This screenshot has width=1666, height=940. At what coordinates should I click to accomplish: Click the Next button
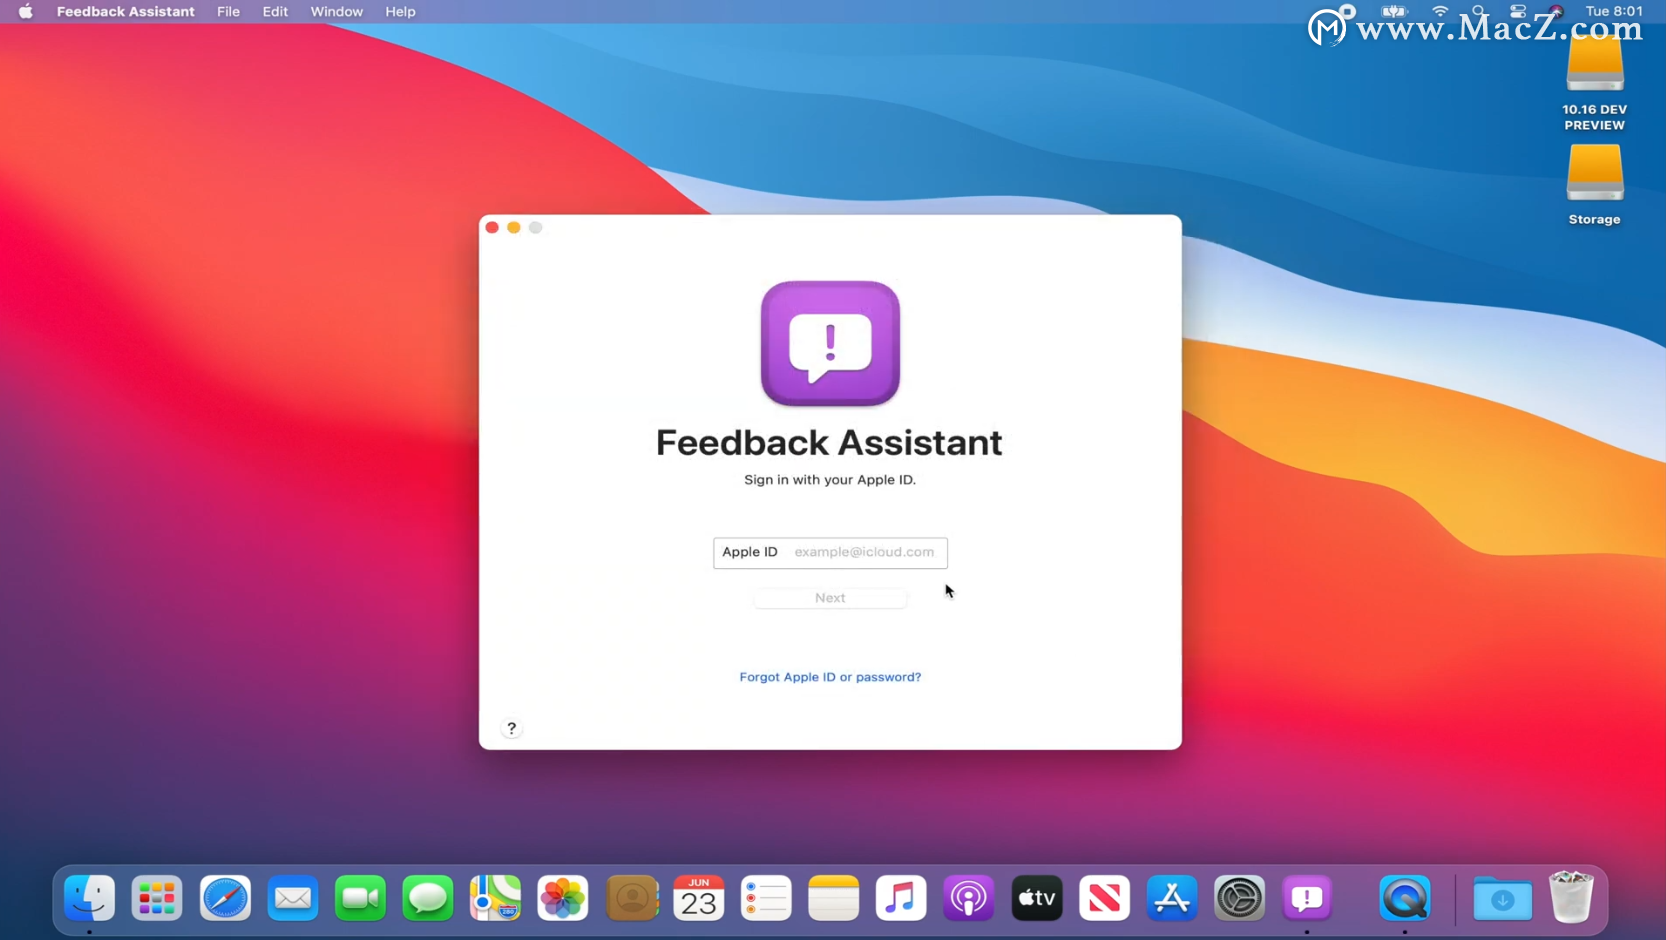[830, 598]
